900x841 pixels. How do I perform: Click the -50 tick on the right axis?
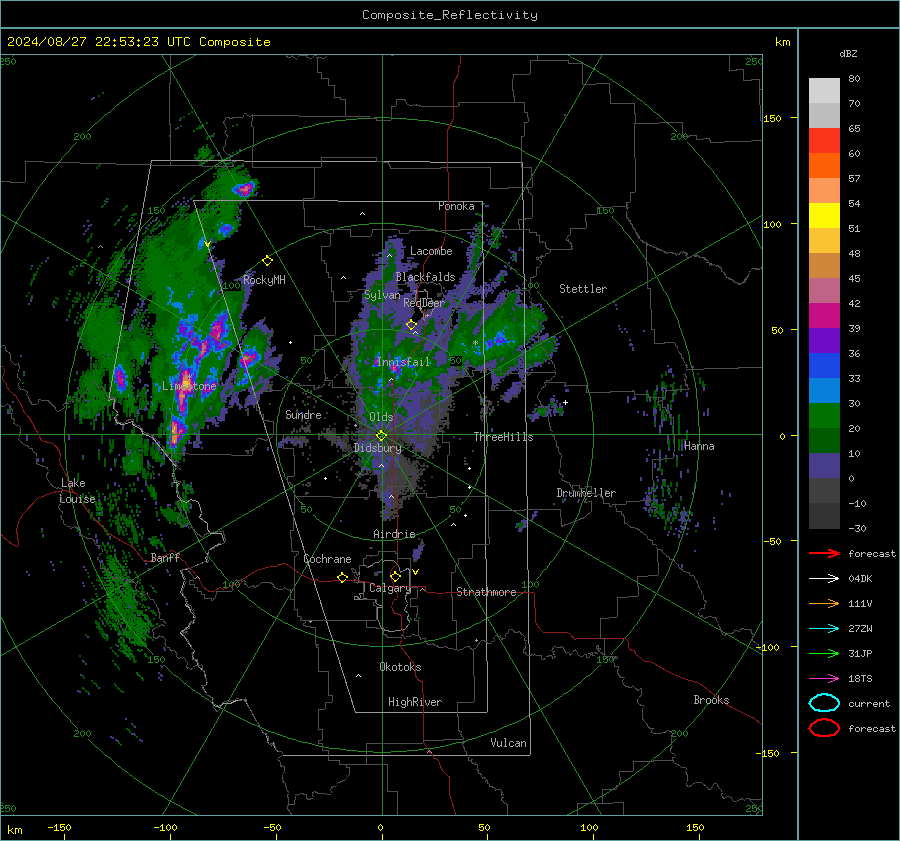(x=773, y=541)
